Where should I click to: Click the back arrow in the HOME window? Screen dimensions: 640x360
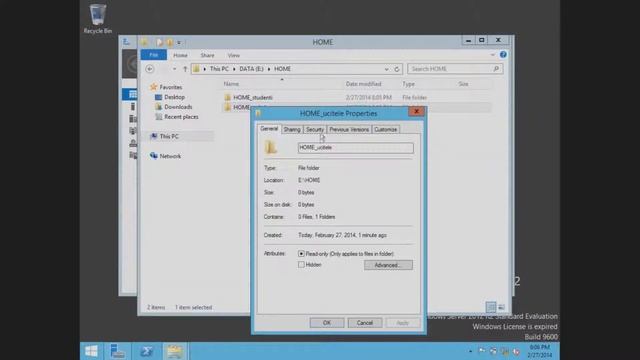point(150,69)
